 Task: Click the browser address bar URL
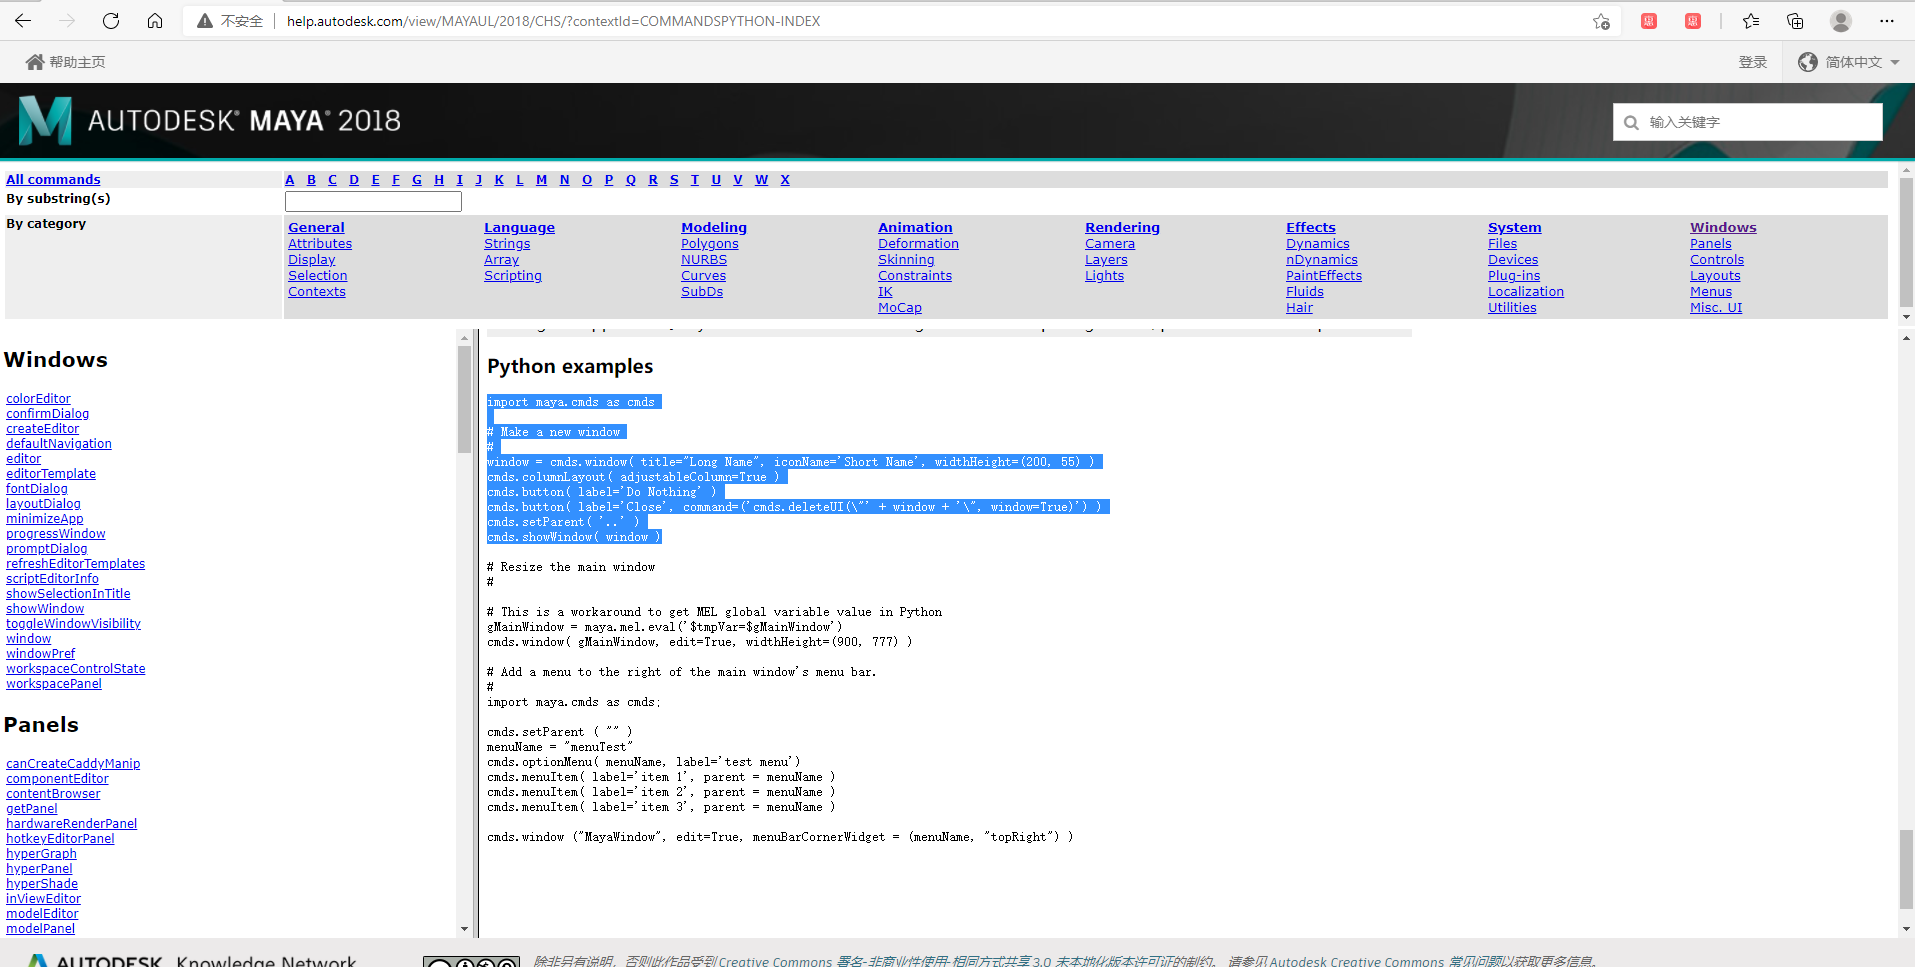[x=553, y=21]
